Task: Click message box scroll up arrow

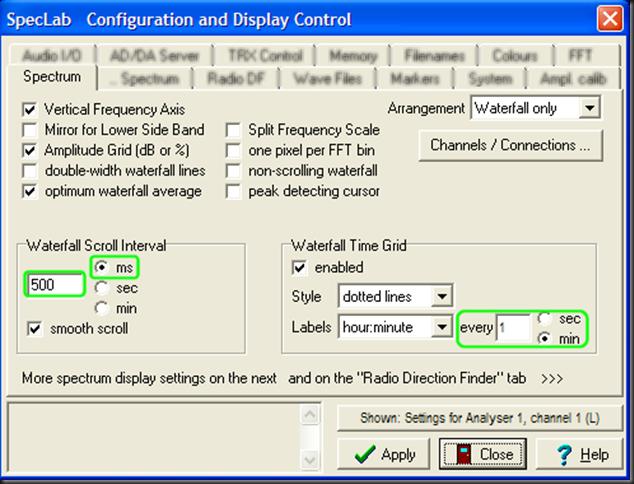Action: coord(310,414)
